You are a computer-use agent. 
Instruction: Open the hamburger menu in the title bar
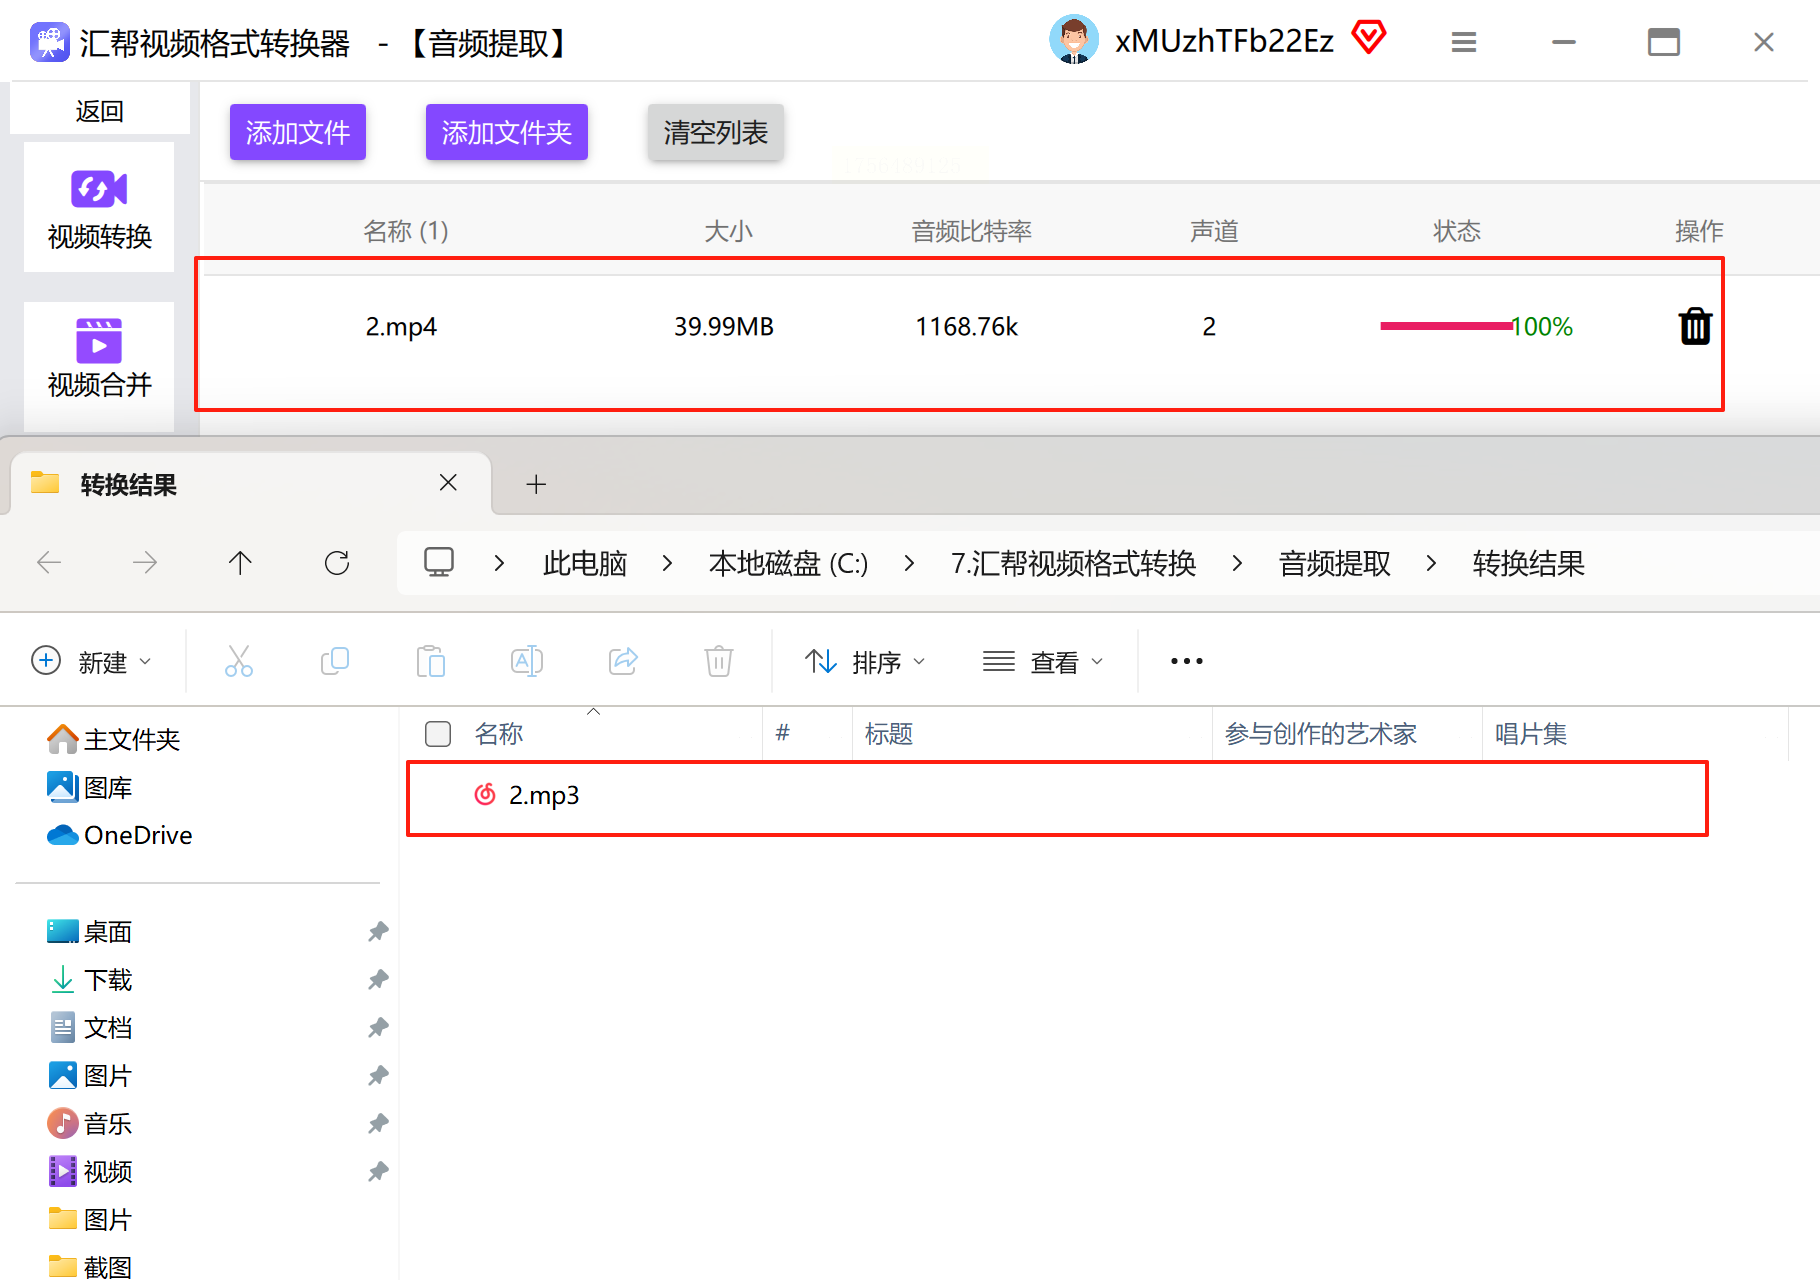pyautogui.click(x=1464, y=42)
